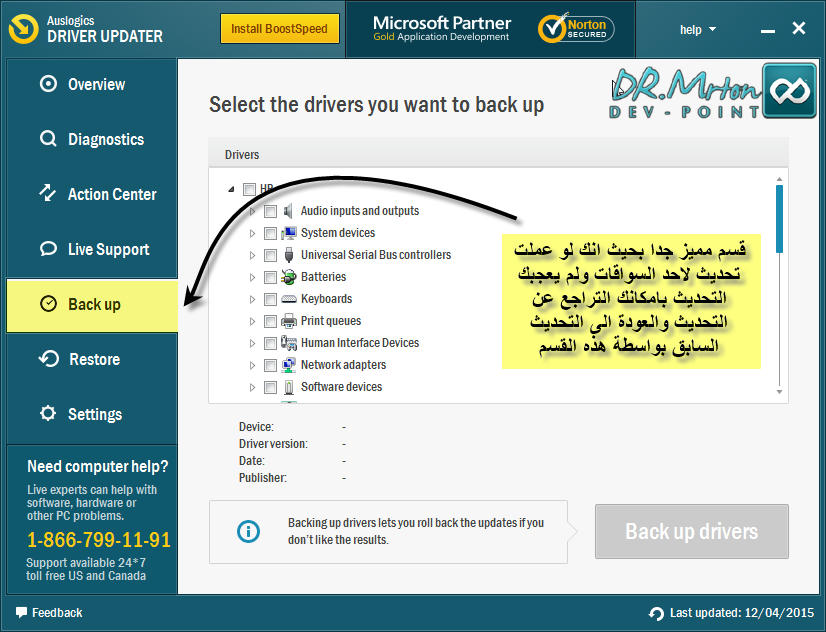
Task: Click the Feedback chat icon in status bar
Action: [21, 613]
